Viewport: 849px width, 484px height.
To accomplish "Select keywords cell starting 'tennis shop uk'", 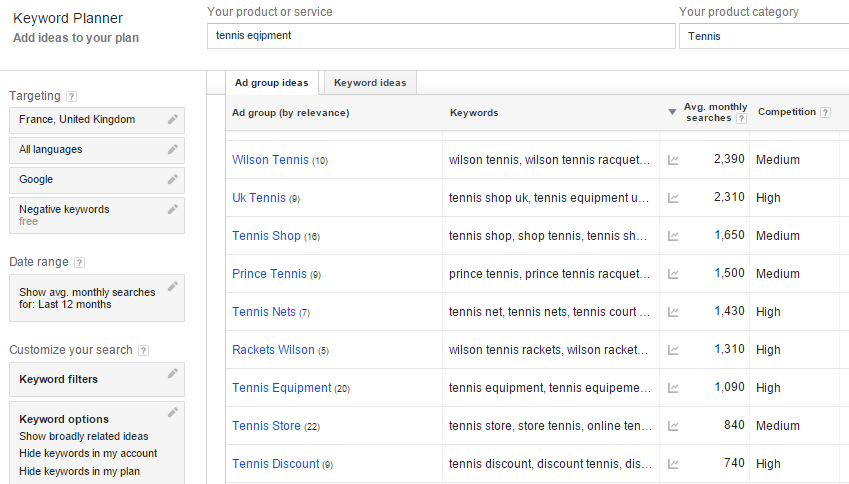I will pyautogui.click(x=548, y=198).
